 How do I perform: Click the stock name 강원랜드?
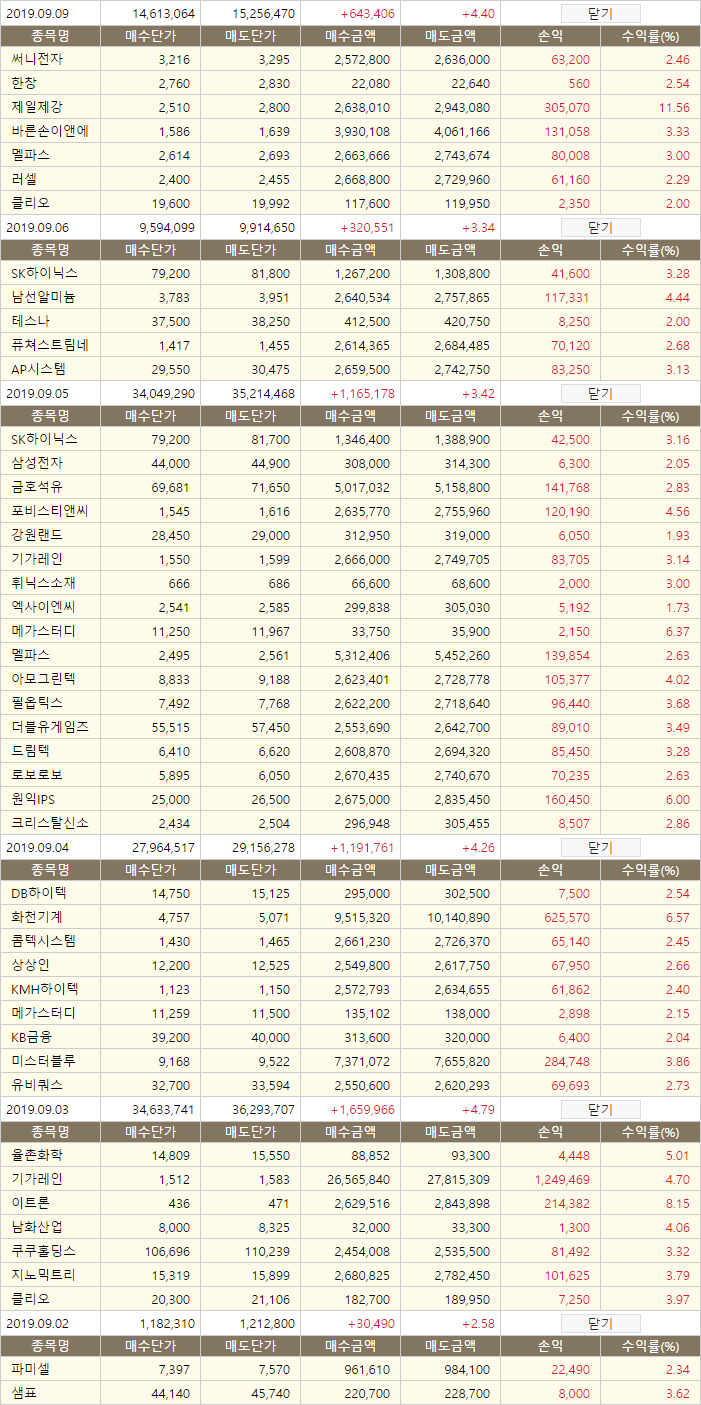[37, 535]
